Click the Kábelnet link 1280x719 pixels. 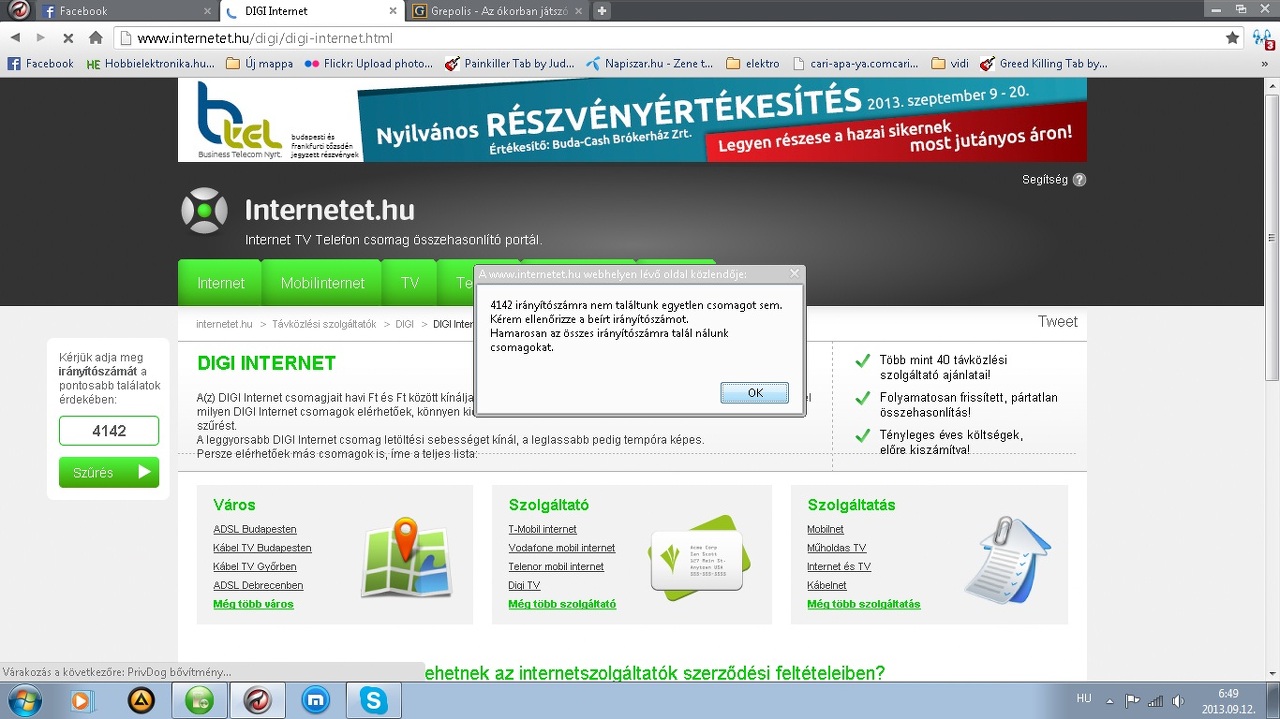click(827, 585)
